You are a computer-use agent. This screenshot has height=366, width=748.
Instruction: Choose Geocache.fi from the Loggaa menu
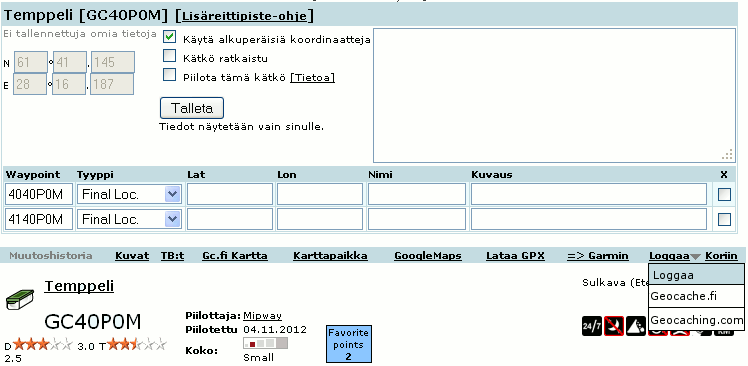click(x=696, y=296)
